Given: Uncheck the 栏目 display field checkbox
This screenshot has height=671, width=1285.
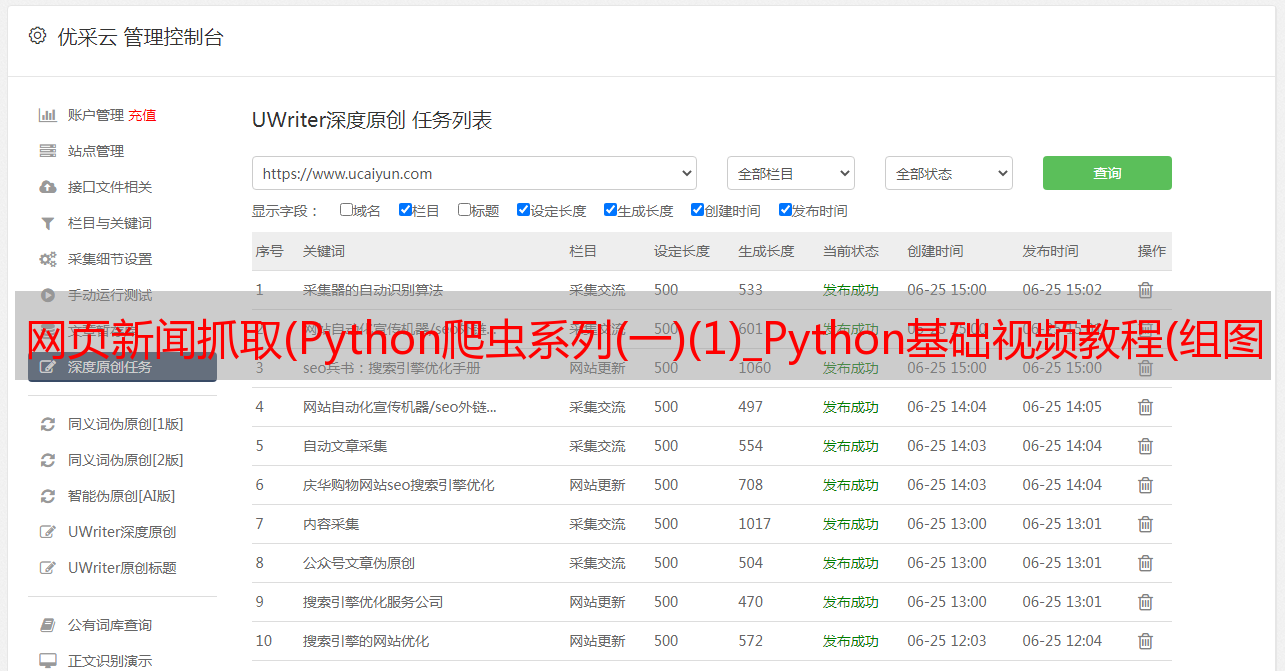Looking at the screenshot, I should point(405,210).
